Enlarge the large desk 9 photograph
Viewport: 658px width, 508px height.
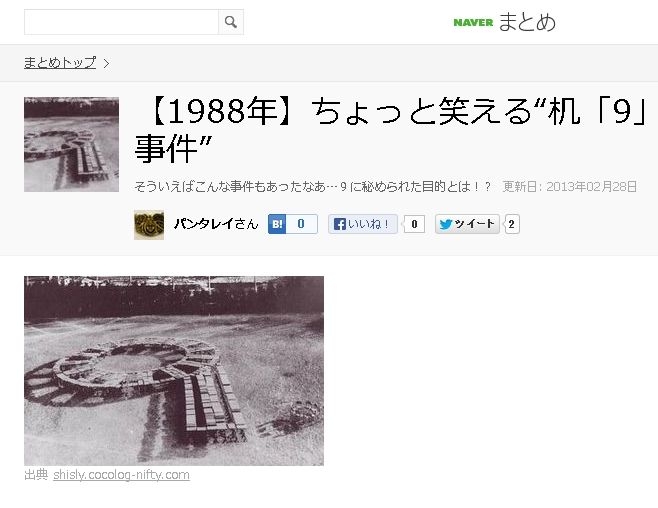[x=174, y=370]
